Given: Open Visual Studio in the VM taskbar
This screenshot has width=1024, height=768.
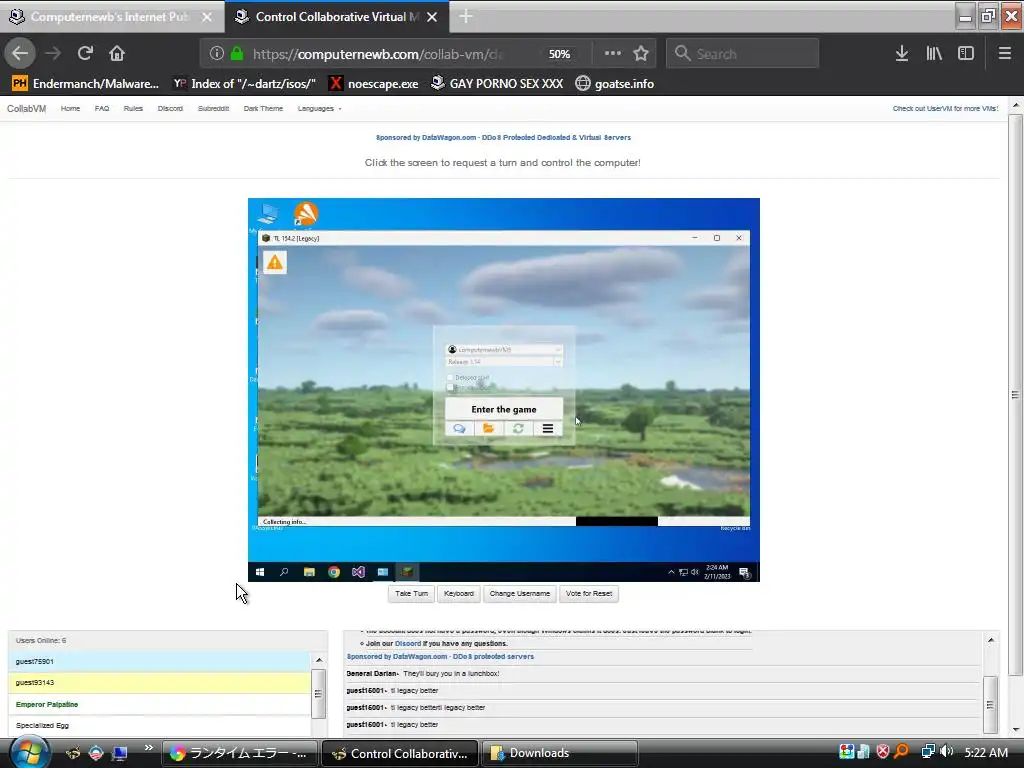Looking at the screenshot, I should (x=358, y=572).
